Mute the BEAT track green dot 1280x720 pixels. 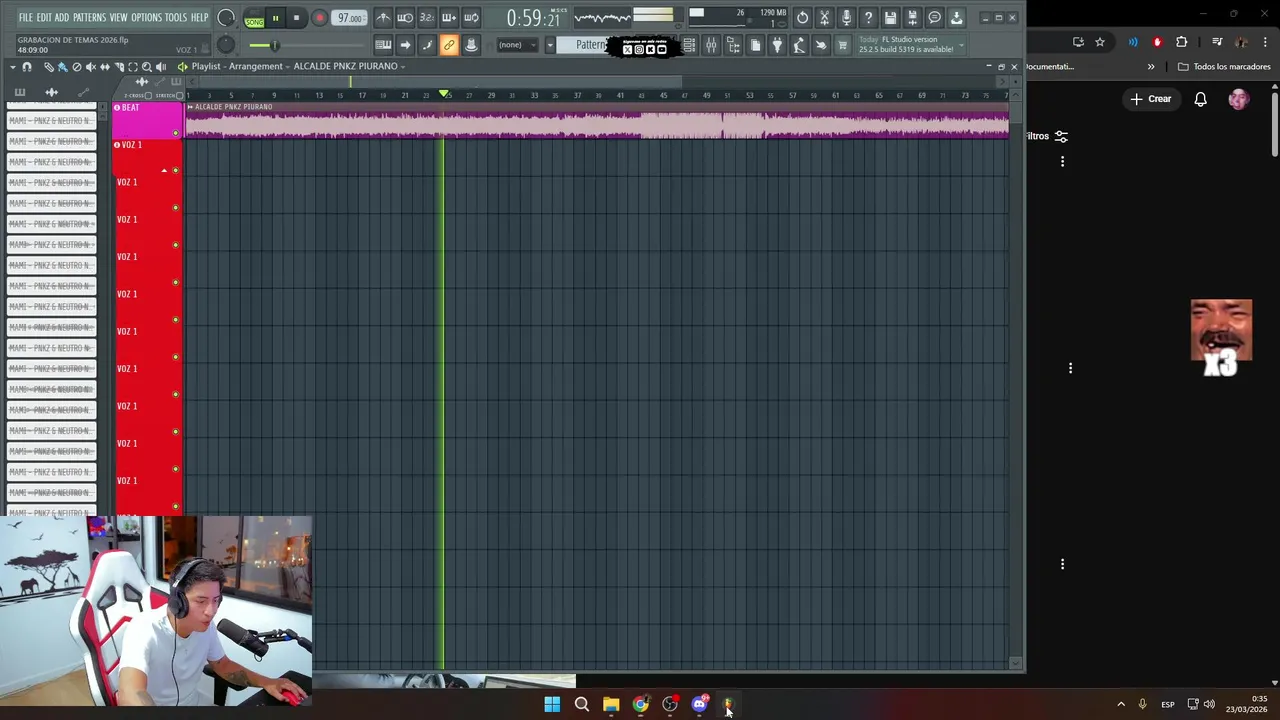click(x=176, y=133)
